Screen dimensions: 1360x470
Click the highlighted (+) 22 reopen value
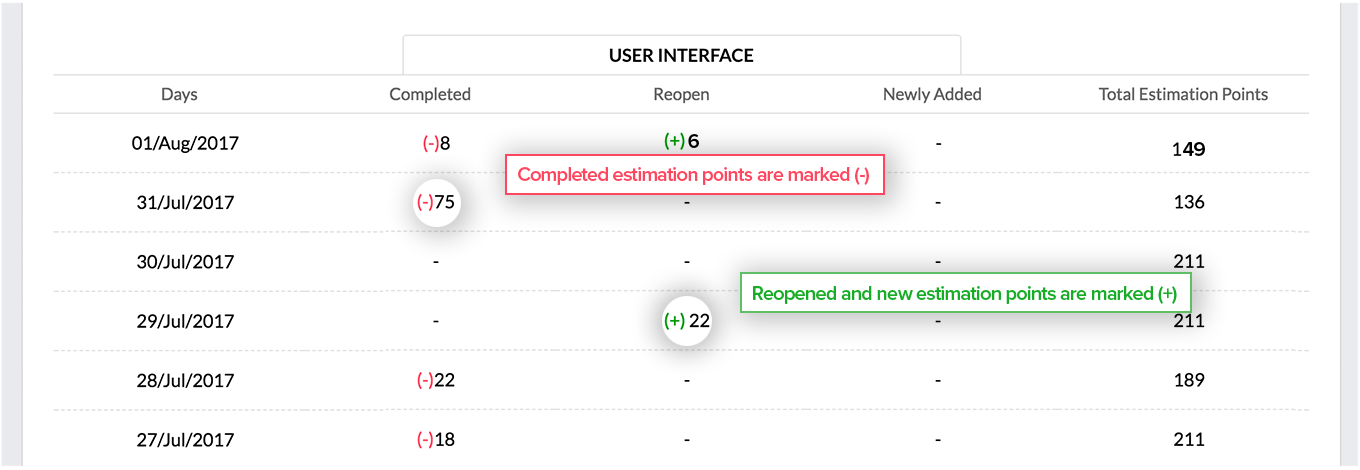687,321
